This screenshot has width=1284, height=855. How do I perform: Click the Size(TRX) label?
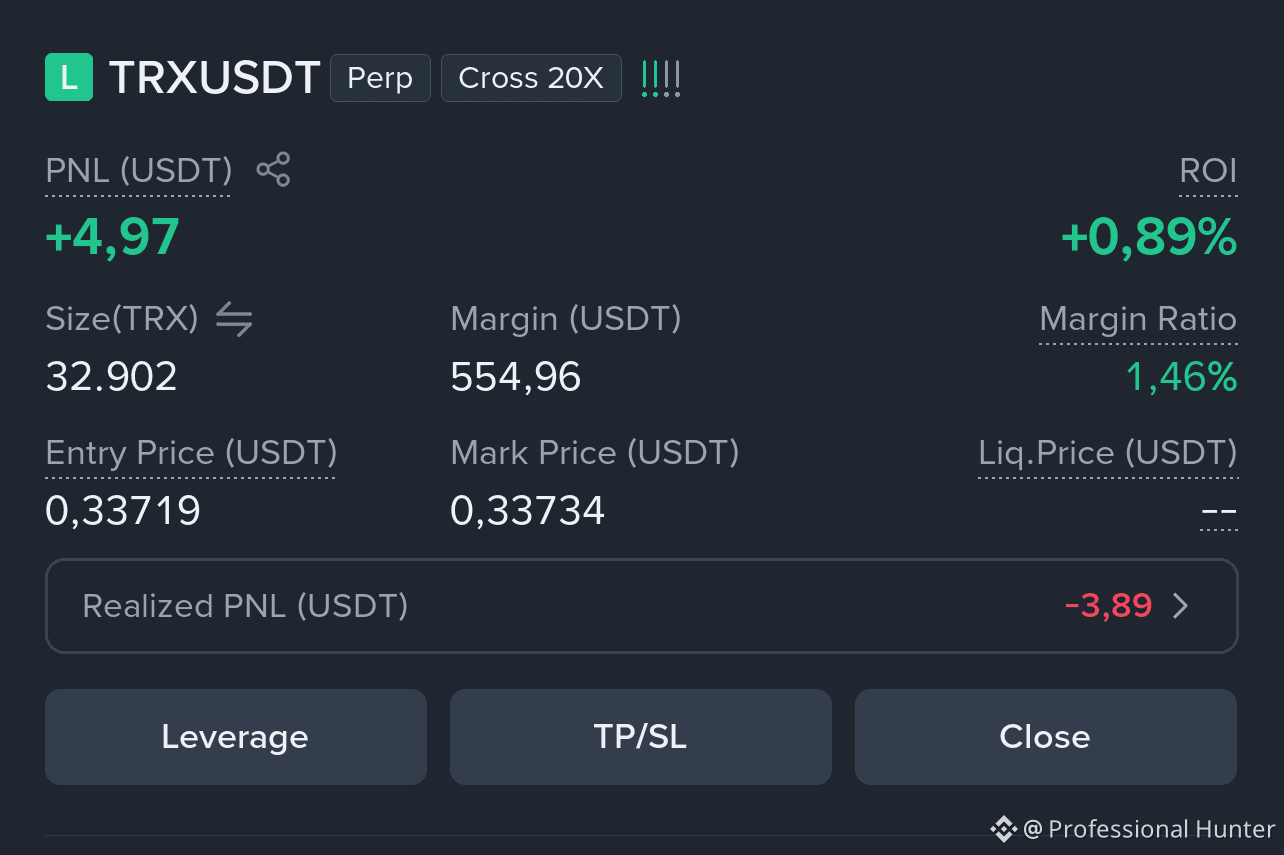point(122,319)
